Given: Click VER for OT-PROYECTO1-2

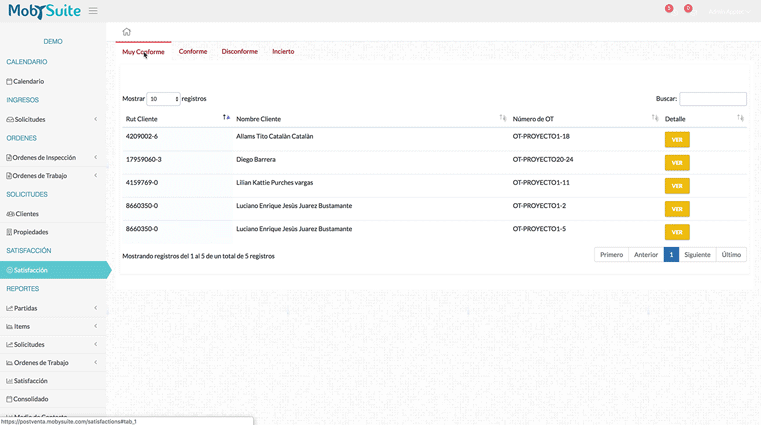Looking at the screenshot, I should point(677,209).
